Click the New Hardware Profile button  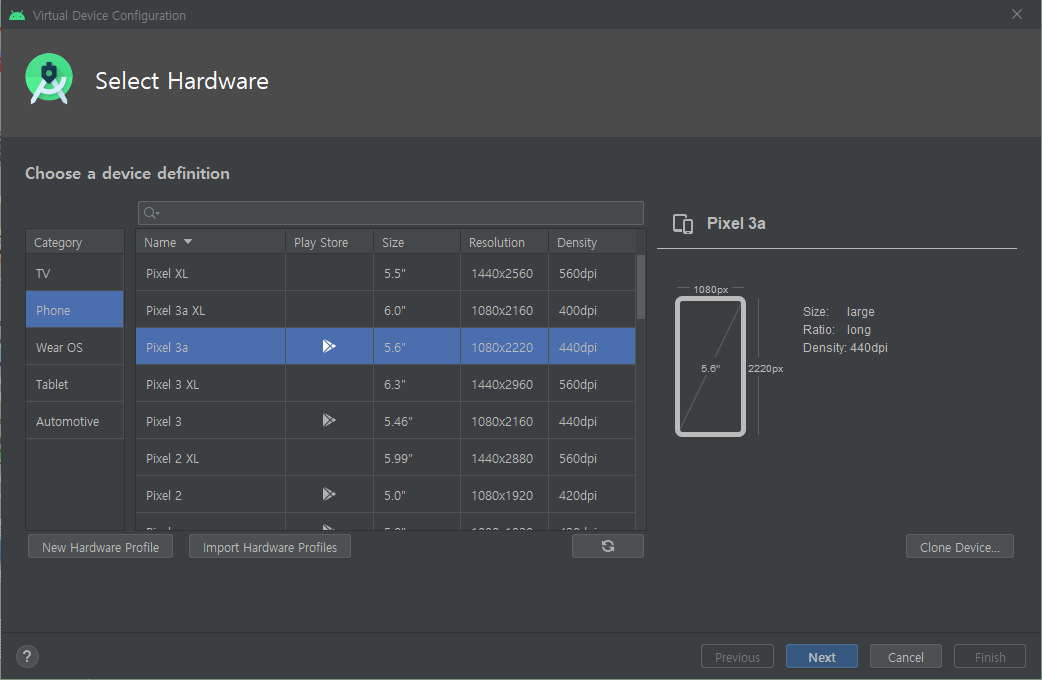click(100, 547)
